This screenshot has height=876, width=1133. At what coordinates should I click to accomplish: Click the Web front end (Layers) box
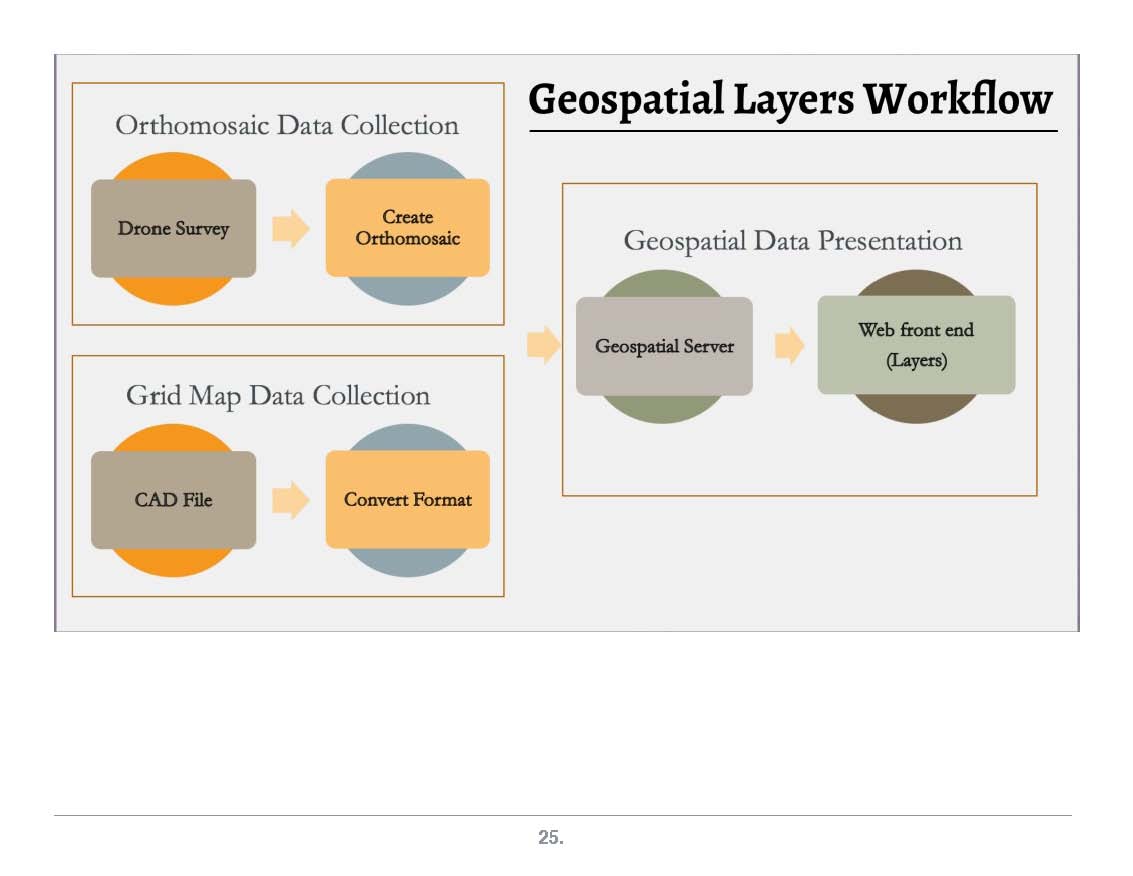coord(916,345)
